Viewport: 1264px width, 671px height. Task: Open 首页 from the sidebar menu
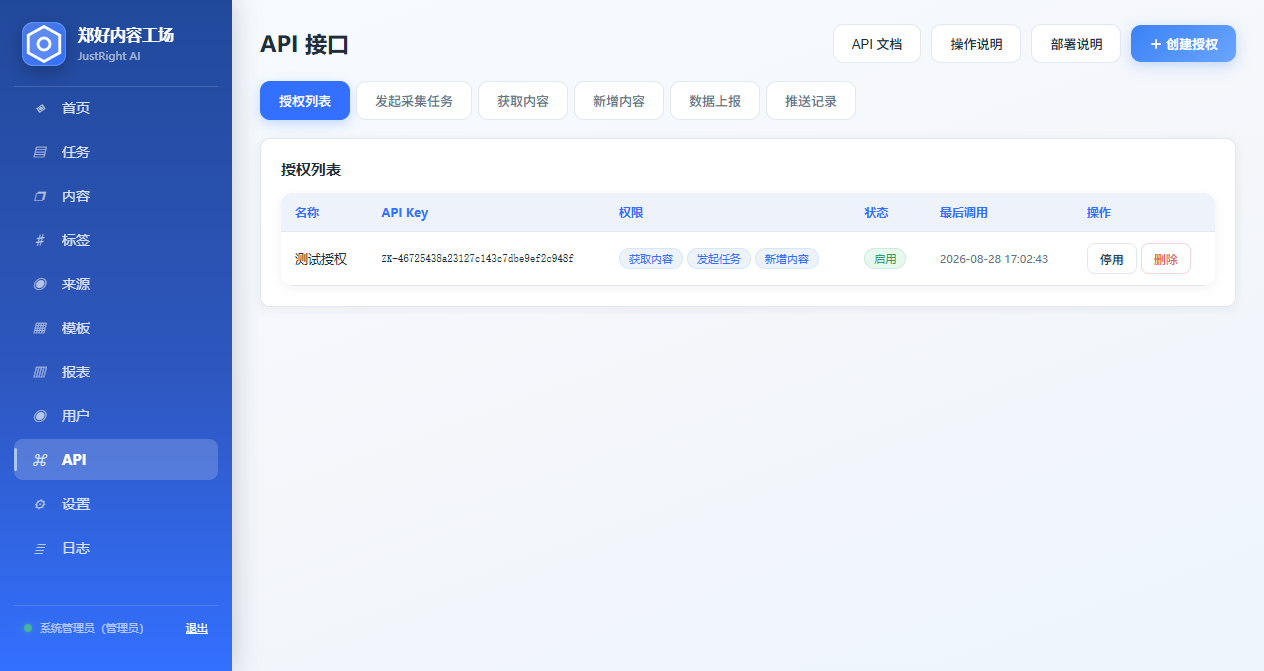(116, 108)
